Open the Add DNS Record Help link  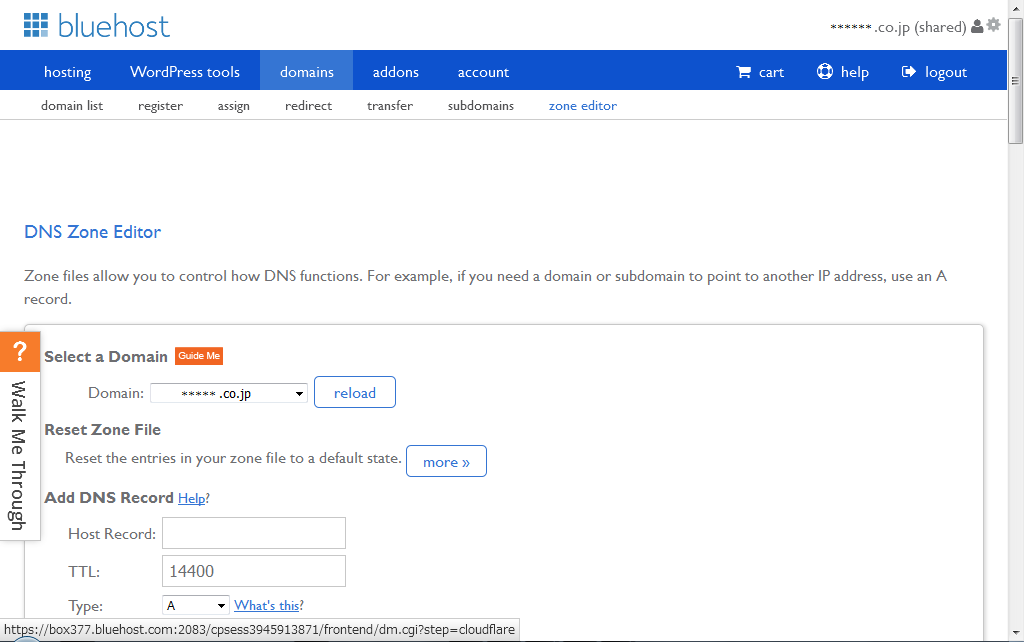click(x=193, y=498)
